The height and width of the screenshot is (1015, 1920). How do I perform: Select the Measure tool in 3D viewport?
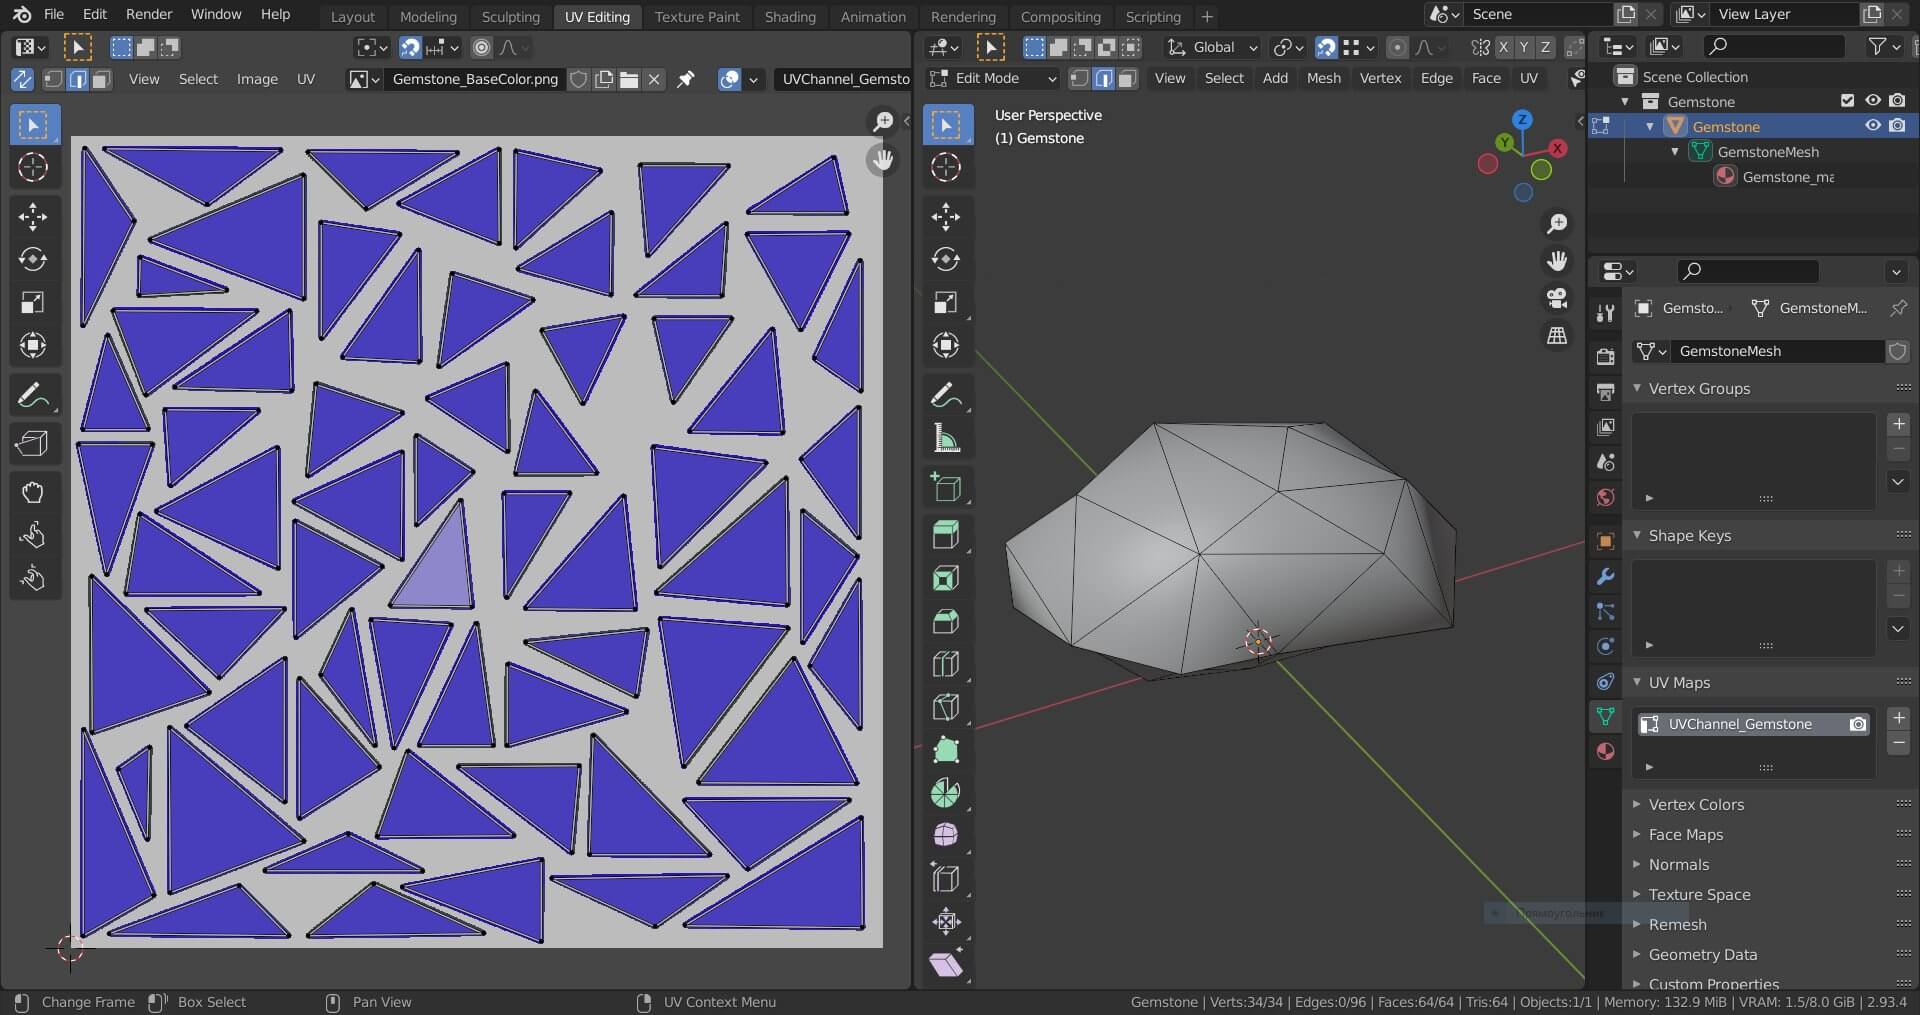pos(945,438)
